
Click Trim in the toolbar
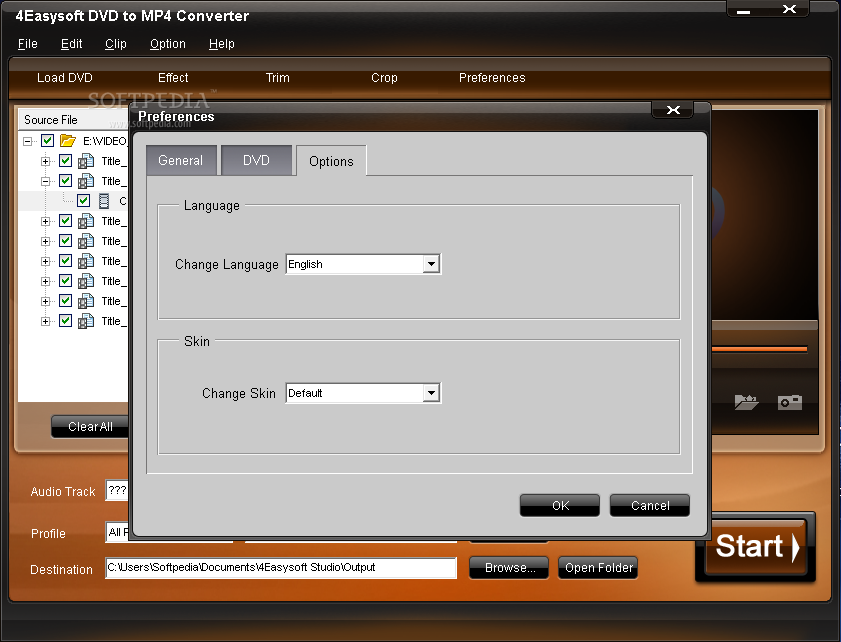point(278,78)
